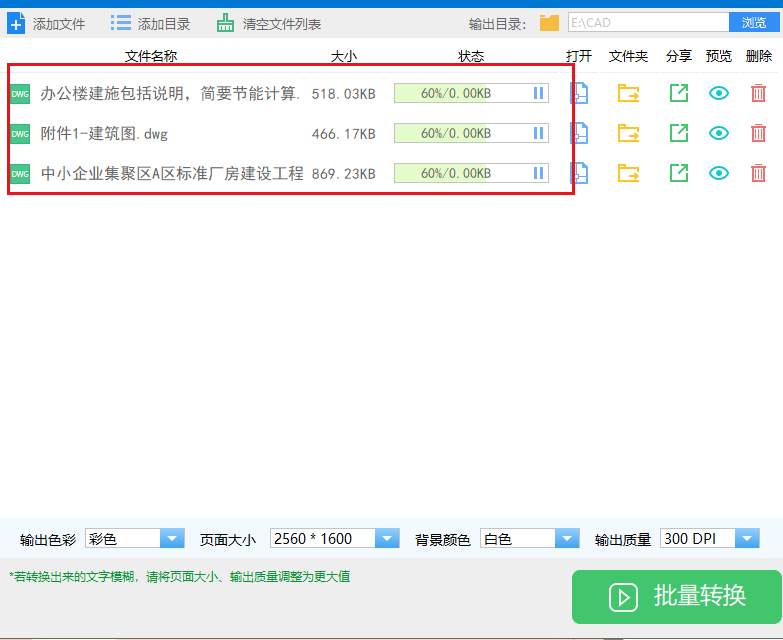
Task: Click the 869.23KB size cell
Action: coord(344,174)
